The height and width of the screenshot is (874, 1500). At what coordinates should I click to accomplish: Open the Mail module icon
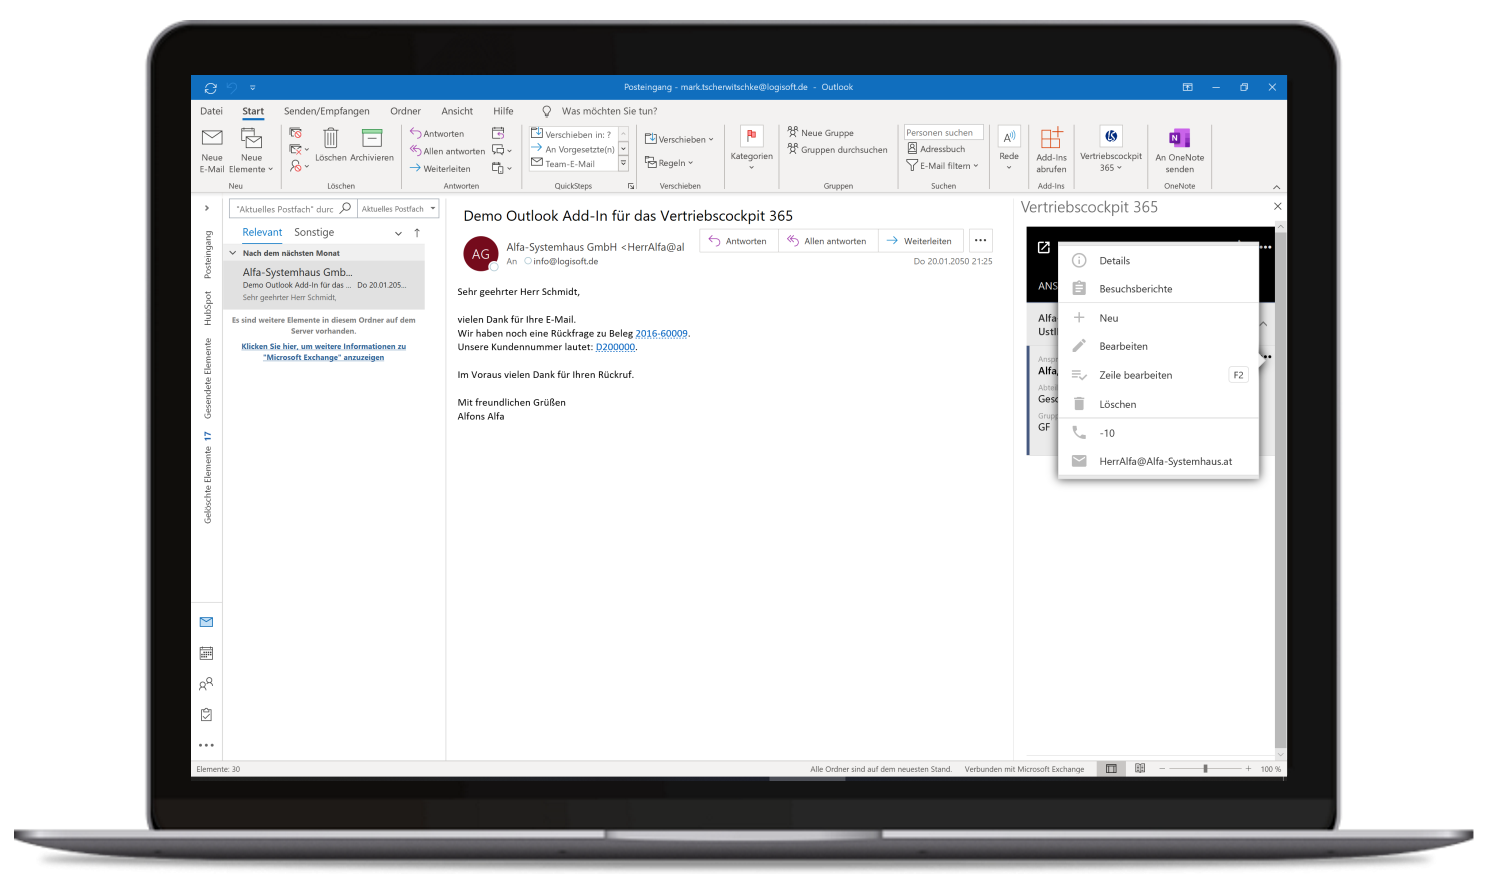[206, 622]
